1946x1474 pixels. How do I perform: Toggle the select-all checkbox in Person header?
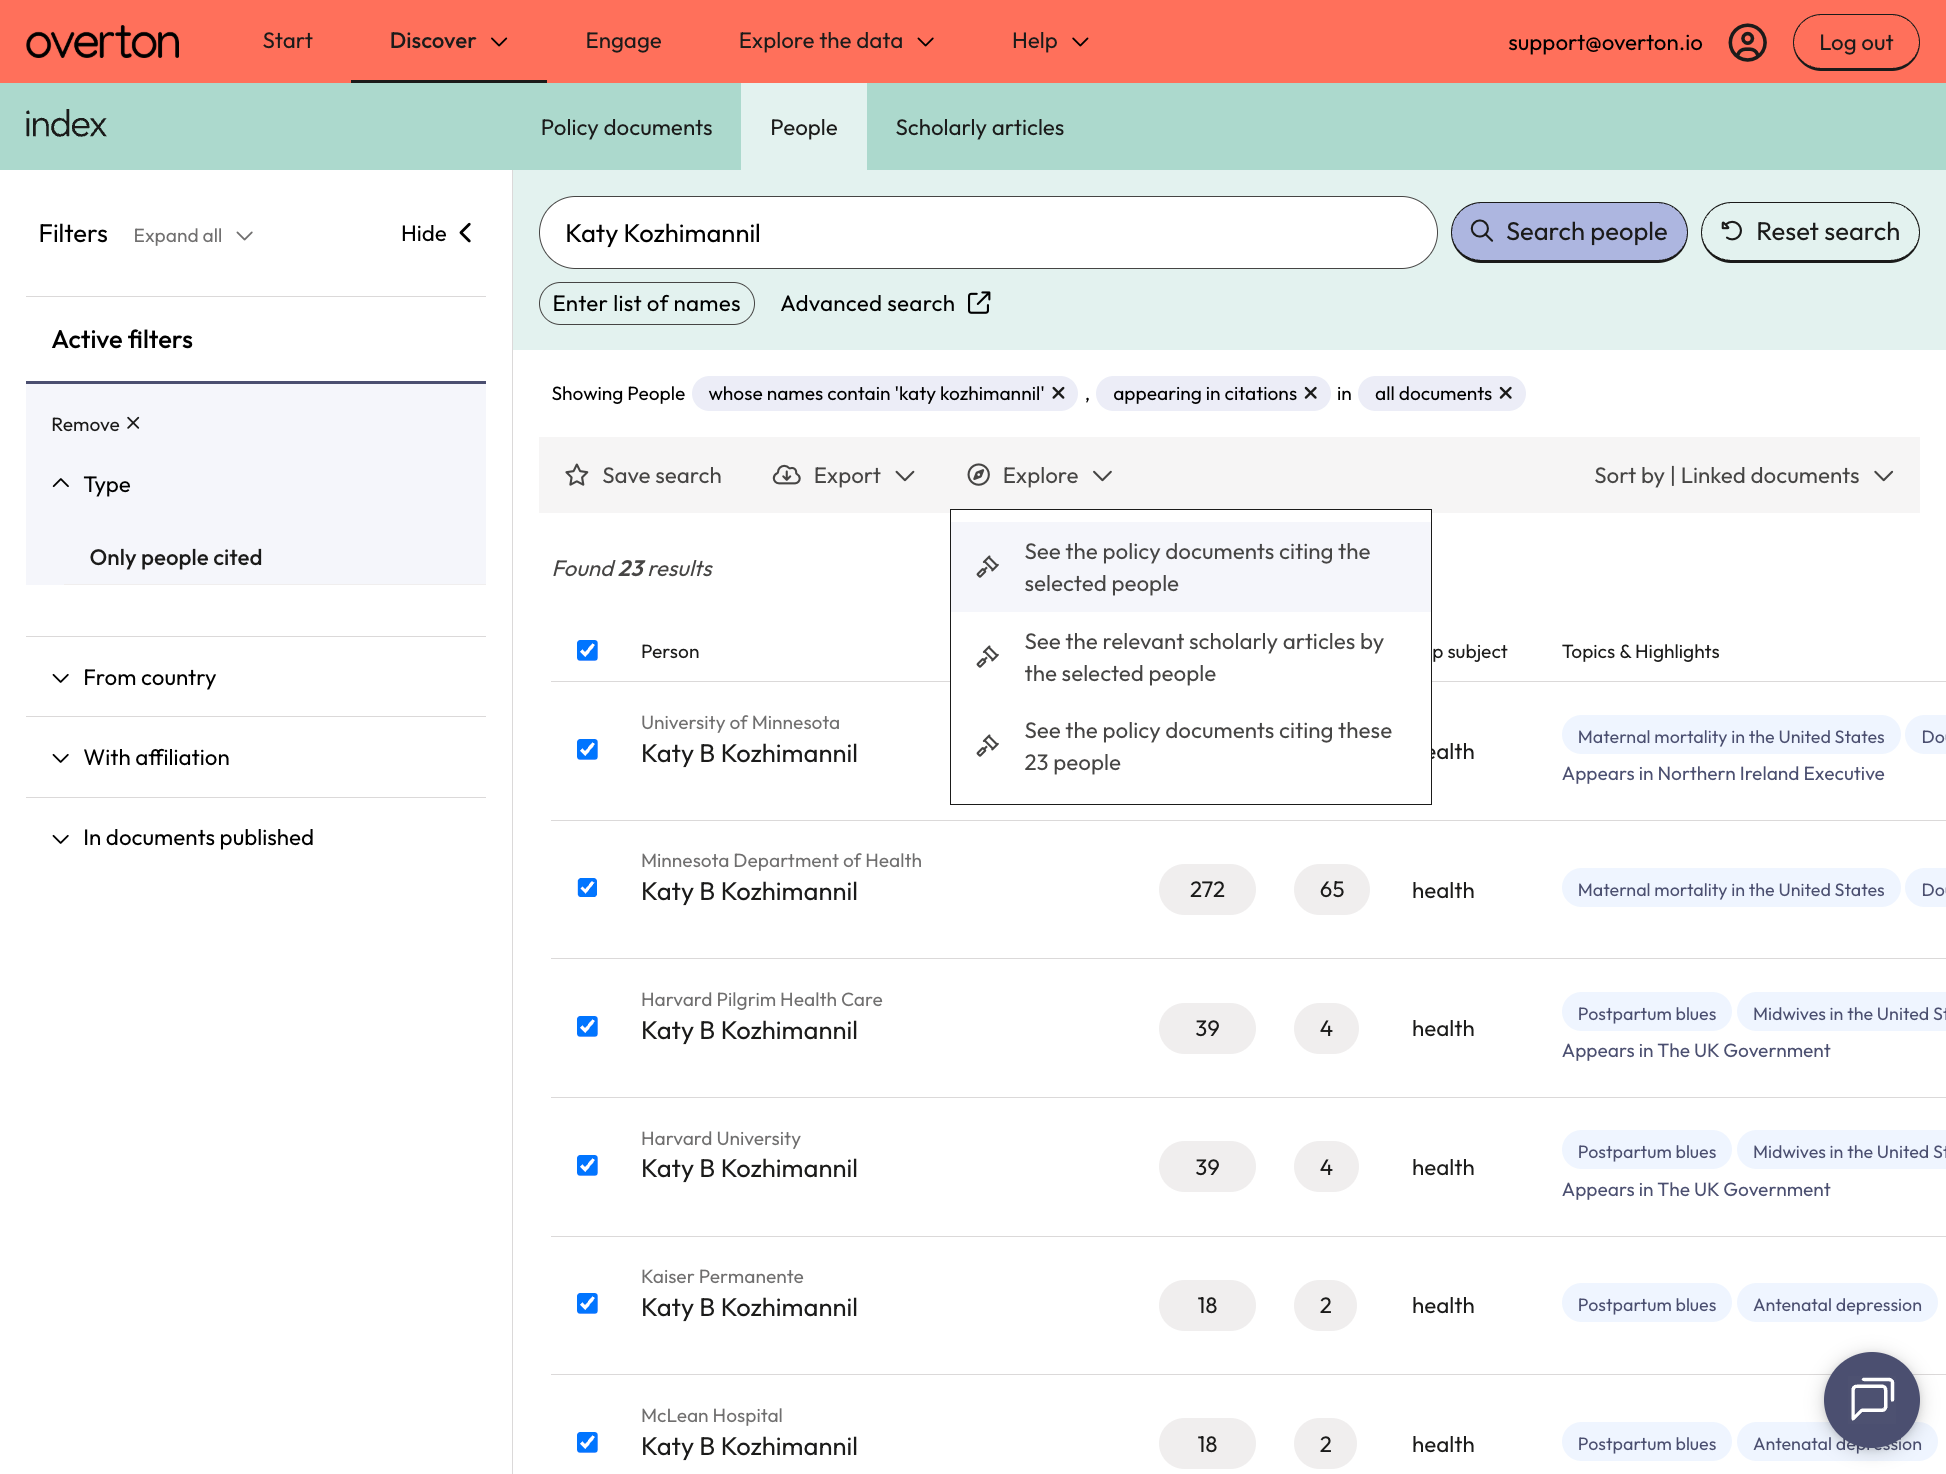pos(587,650)
